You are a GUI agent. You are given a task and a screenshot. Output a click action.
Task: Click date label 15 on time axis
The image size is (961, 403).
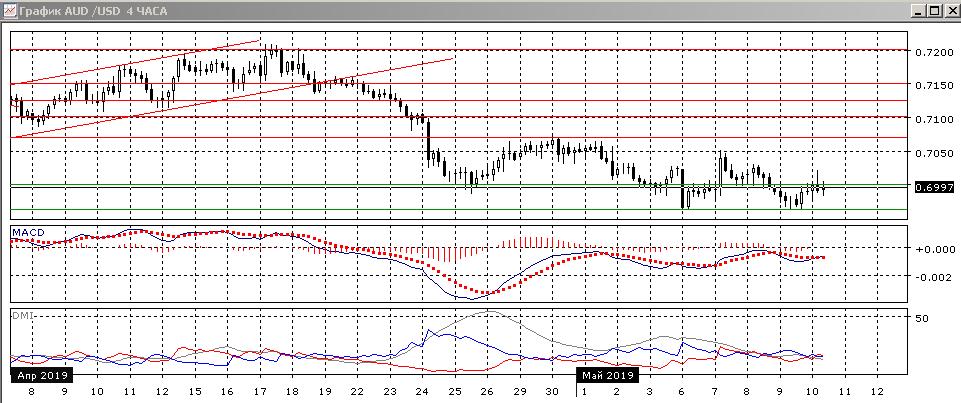194,391
